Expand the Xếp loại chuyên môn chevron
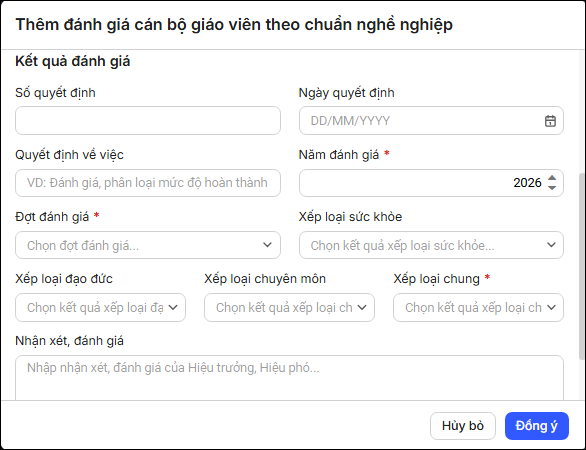 pos(362,307)
